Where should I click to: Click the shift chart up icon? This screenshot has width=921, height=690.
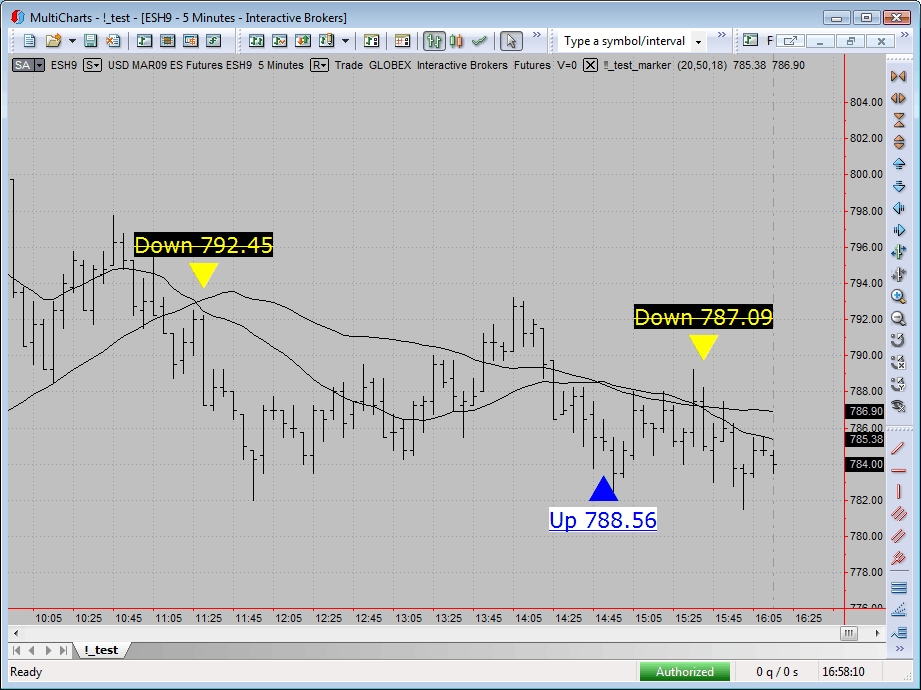click(x=899, y=164)
